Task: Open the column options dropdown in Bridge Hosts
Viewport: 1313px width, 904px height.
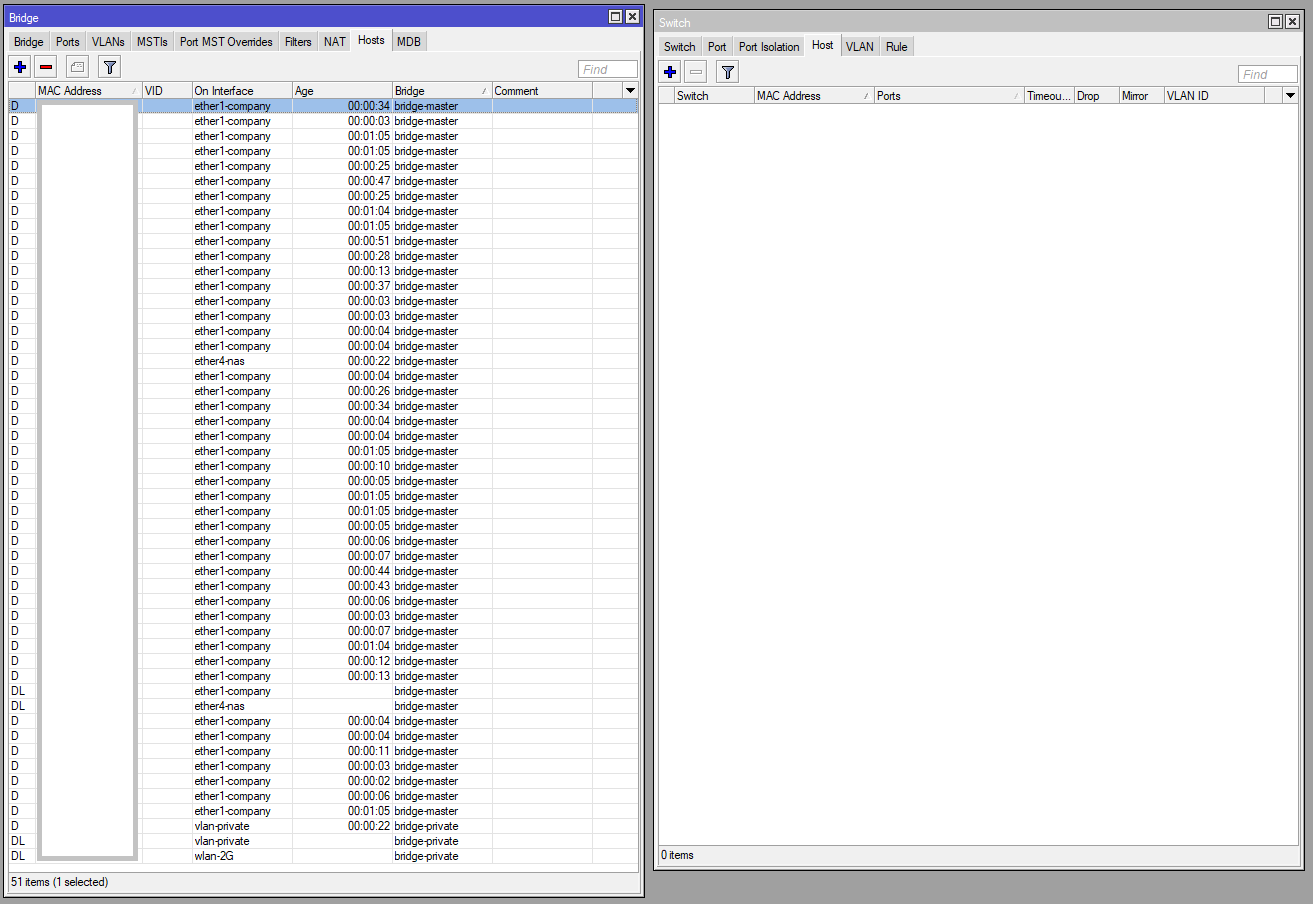Action: (x=630, y=90)
